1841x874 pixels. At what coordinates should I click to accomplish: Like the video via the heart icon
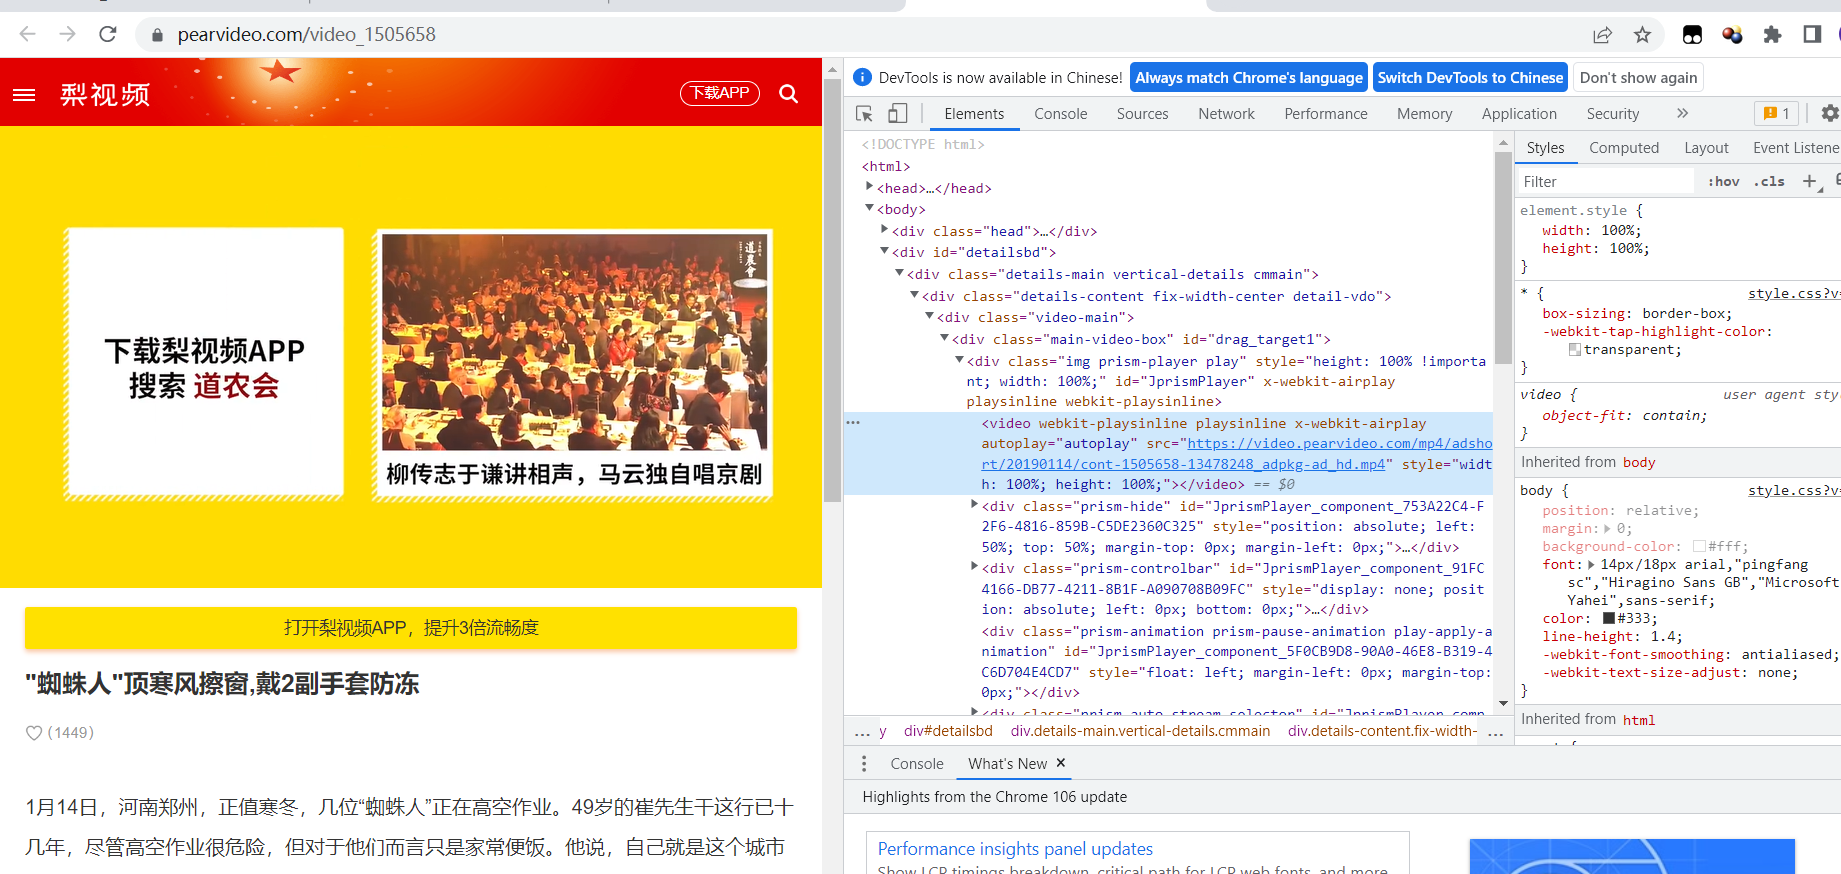pyautogui.click(x=34, y=733)
